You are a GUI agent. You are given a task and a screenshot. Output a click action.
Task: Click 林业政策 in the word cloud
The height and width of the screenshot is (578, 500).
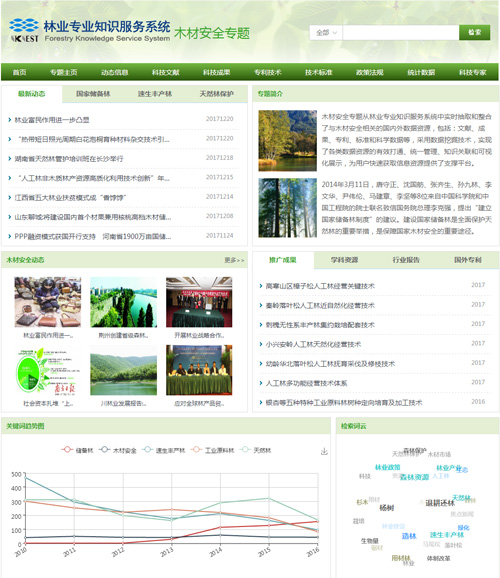388,467
